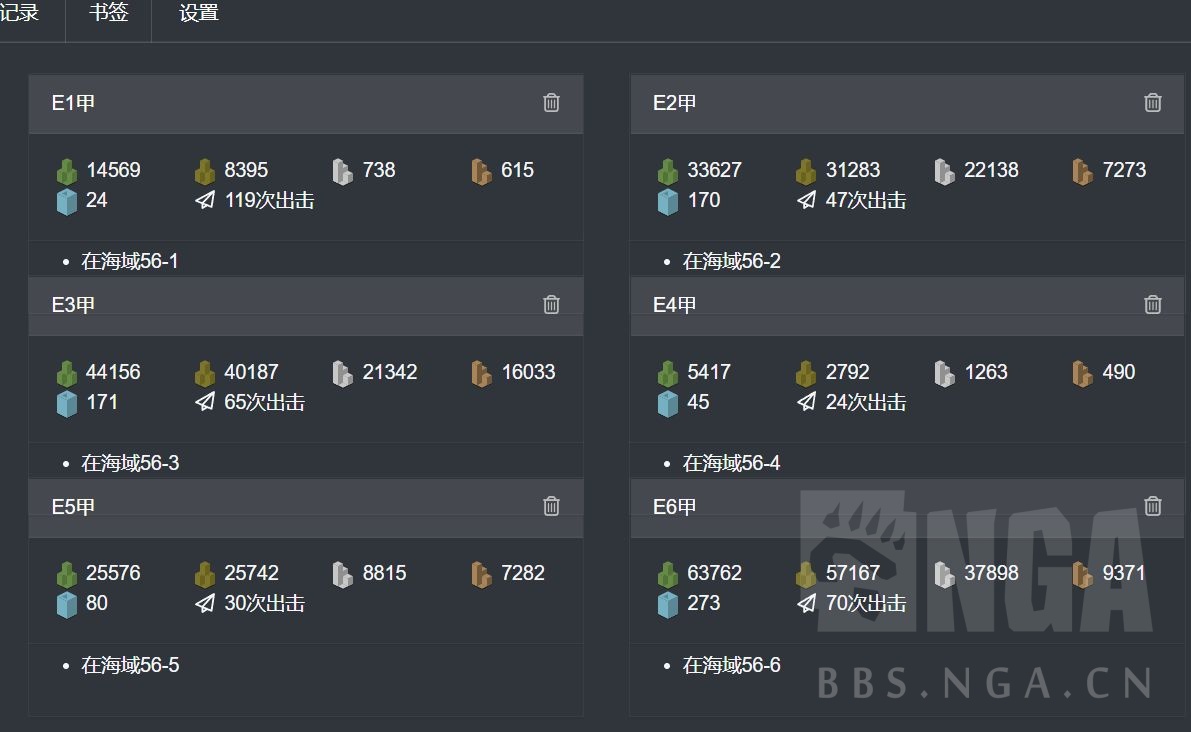Click the blue bucket icon in E3甲
The height and width of the screenshot is (732, 1191).
pyautogui.click(x=67, y=403)
